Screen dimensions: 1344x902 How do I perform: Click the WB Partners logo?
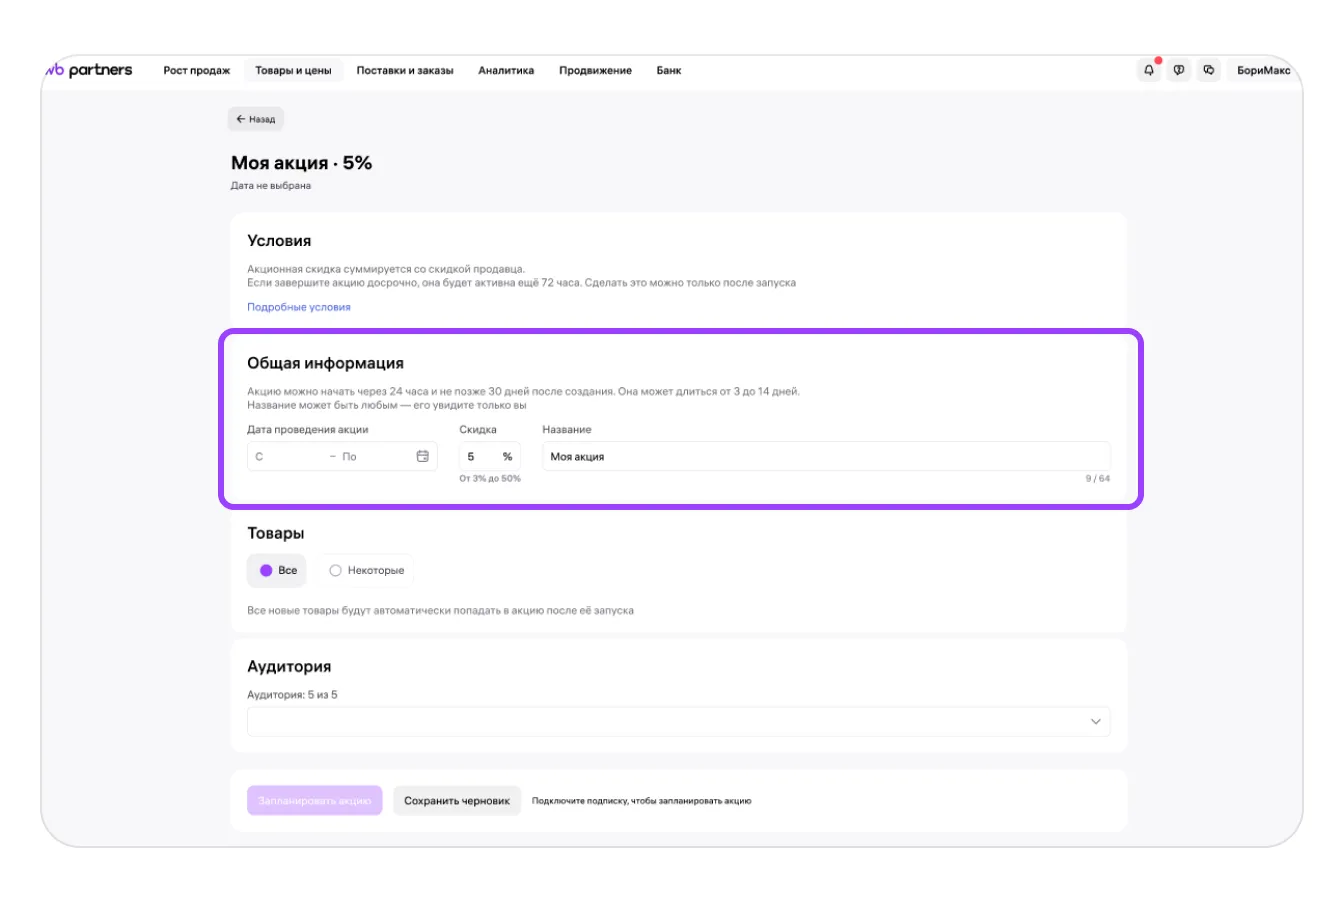coord(89,70)
